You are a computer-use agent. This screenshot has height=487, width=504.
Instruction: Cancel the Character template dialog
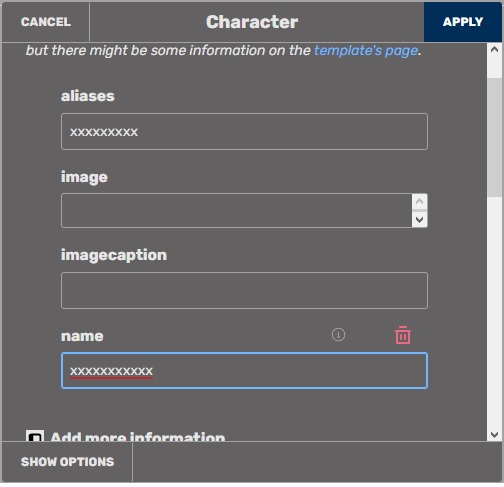(x=46, y=22)
